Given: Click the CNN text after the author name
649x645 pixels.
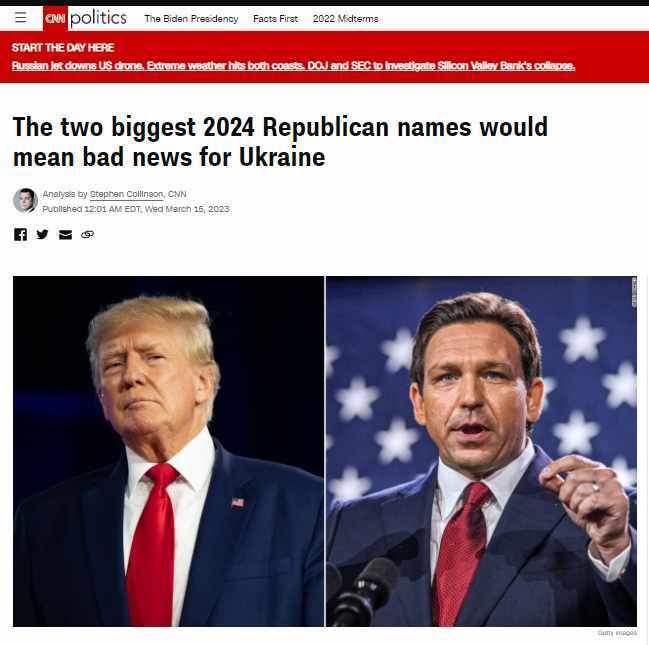Looking at the screenshot, I should tap(177, 194).
